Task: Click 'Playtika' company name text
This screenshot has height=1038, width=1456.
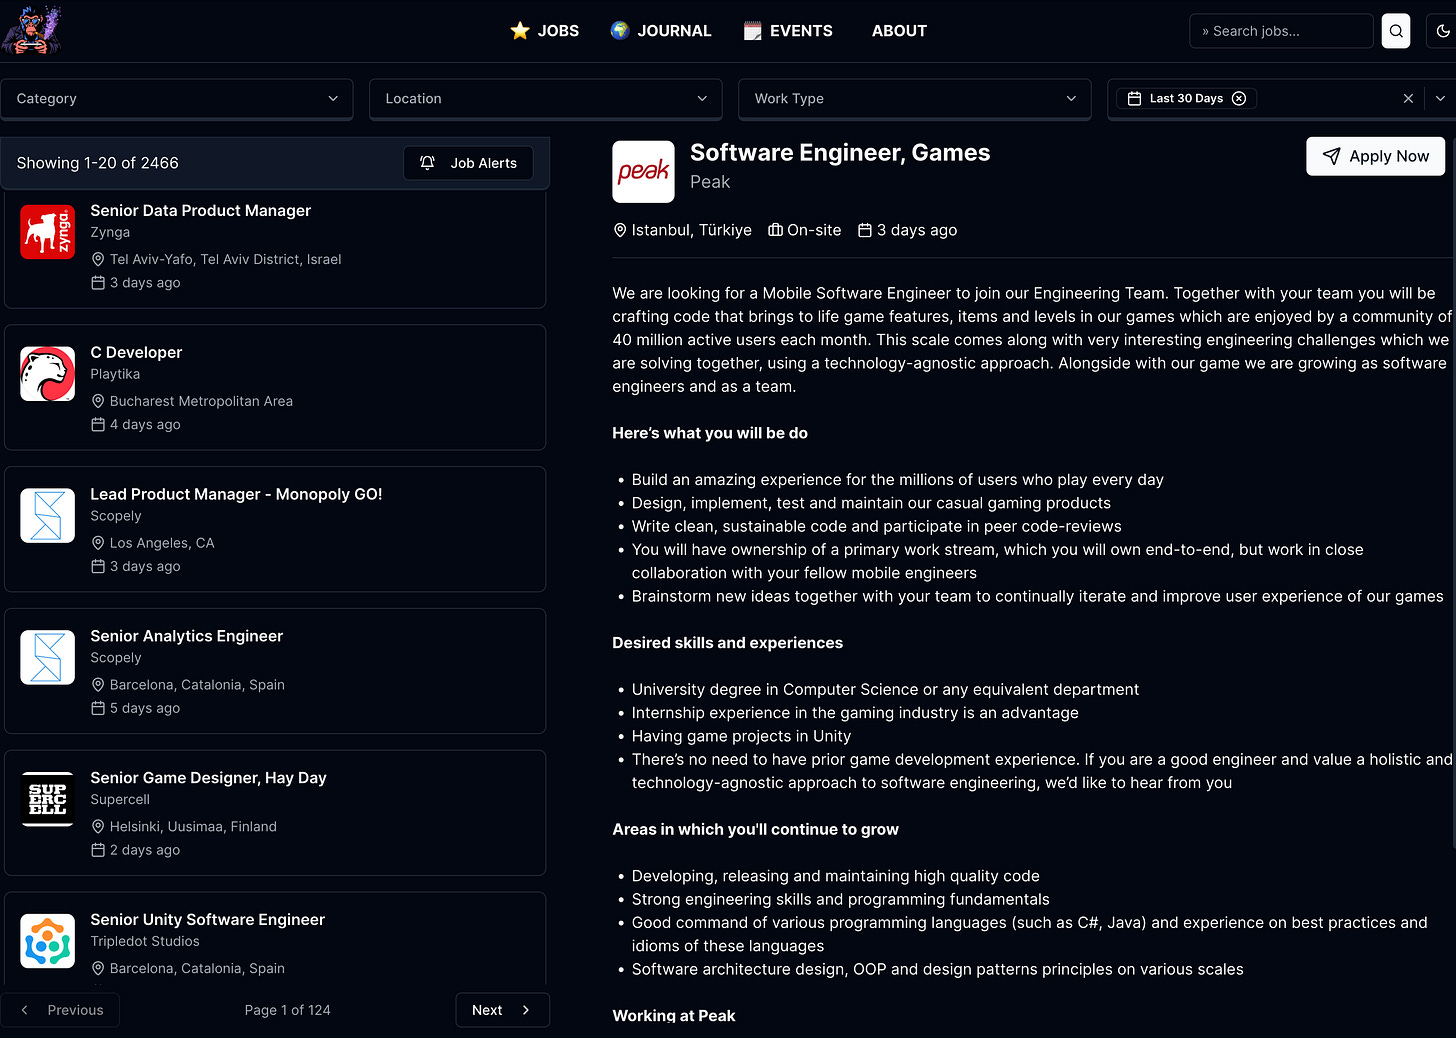Action: pyautogui.click(x=115, y=374)
